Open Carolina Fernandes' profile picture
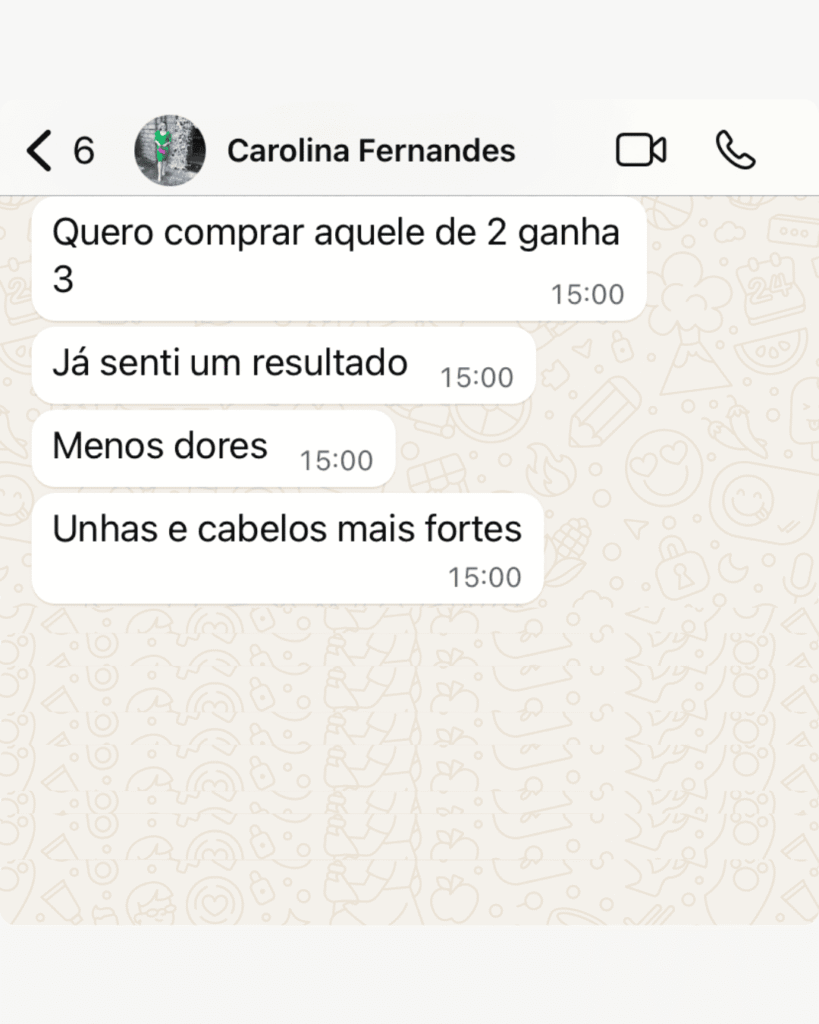 pos(170,150)
